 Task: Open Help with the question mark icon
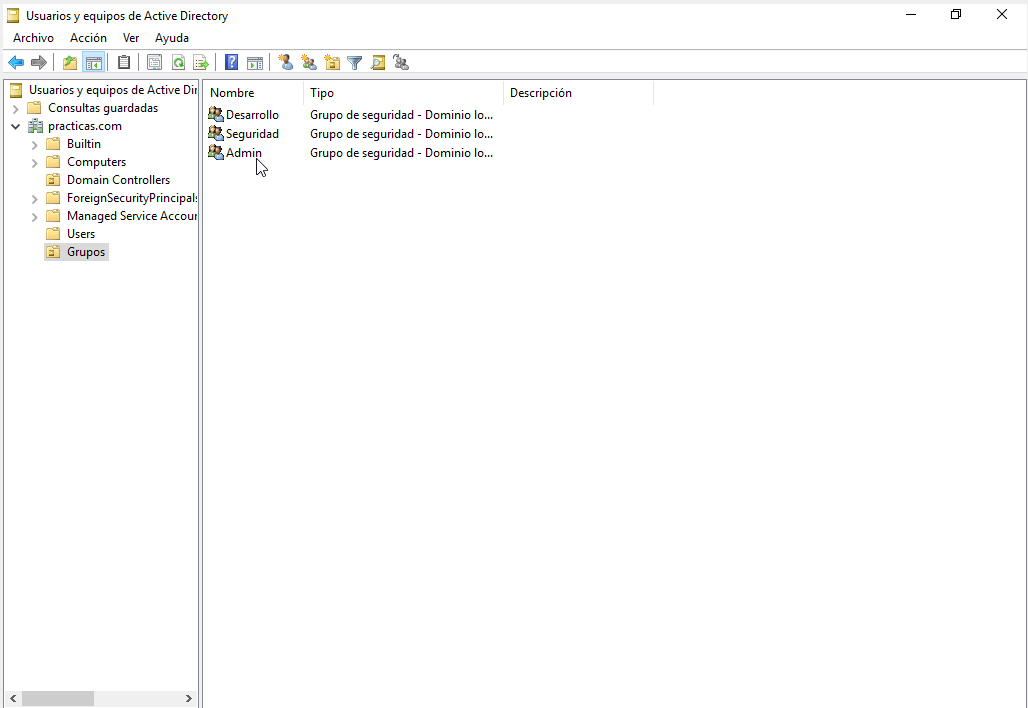pos(231,63)
